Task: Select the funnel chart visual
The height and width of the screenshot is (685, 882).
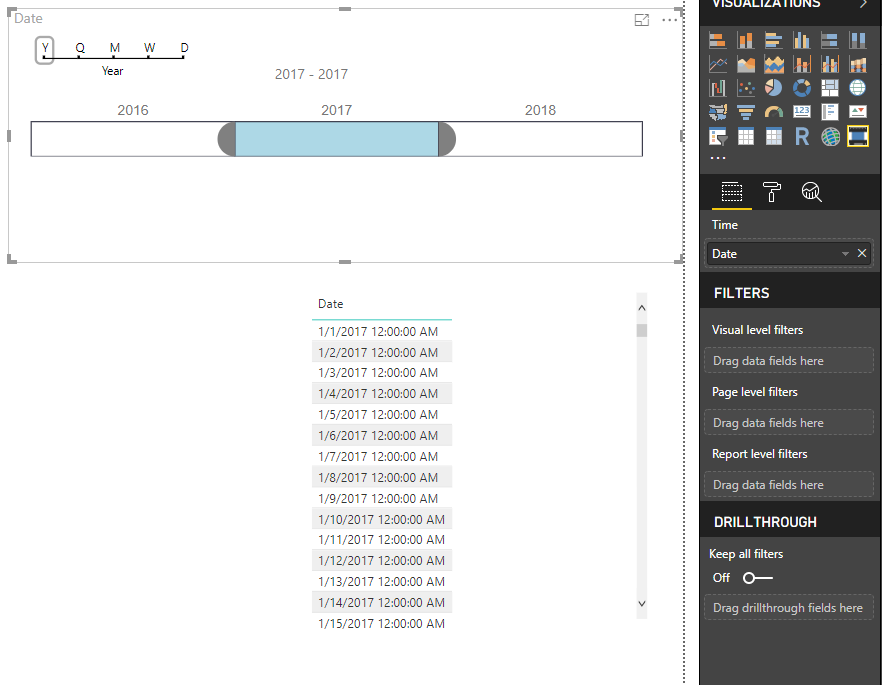Action: [x=745, y=112]
